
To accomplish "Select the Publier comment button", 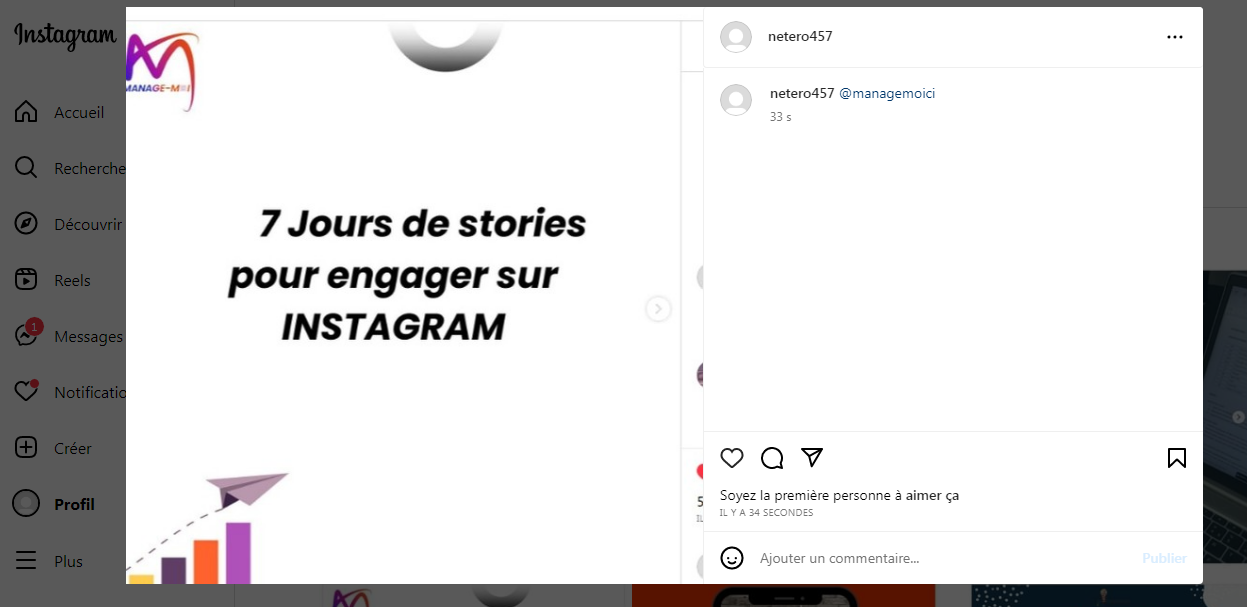I will pos(1164,558).
